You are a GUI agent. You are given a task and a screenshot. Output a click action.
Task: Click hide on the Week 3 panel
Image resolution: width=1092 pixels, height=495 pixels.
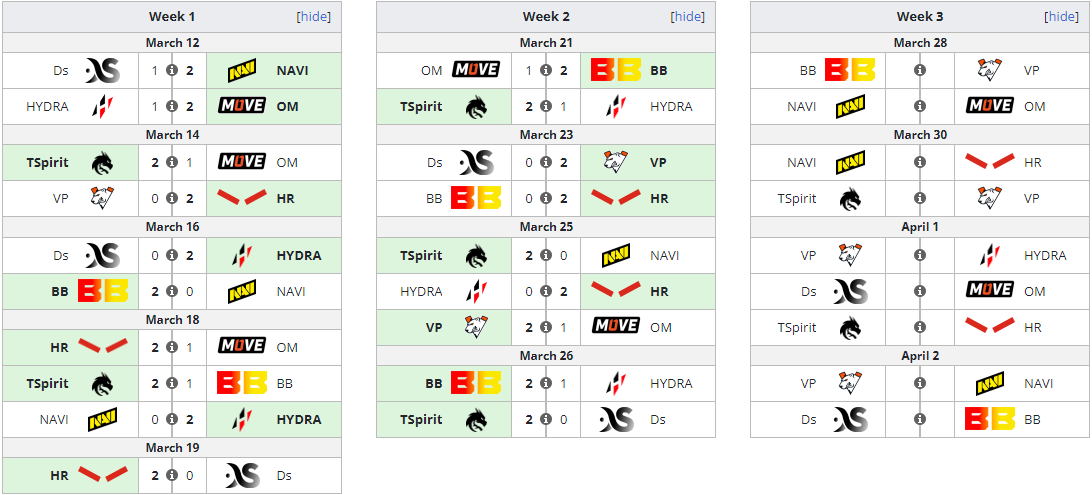click(x=1061, y=17)
